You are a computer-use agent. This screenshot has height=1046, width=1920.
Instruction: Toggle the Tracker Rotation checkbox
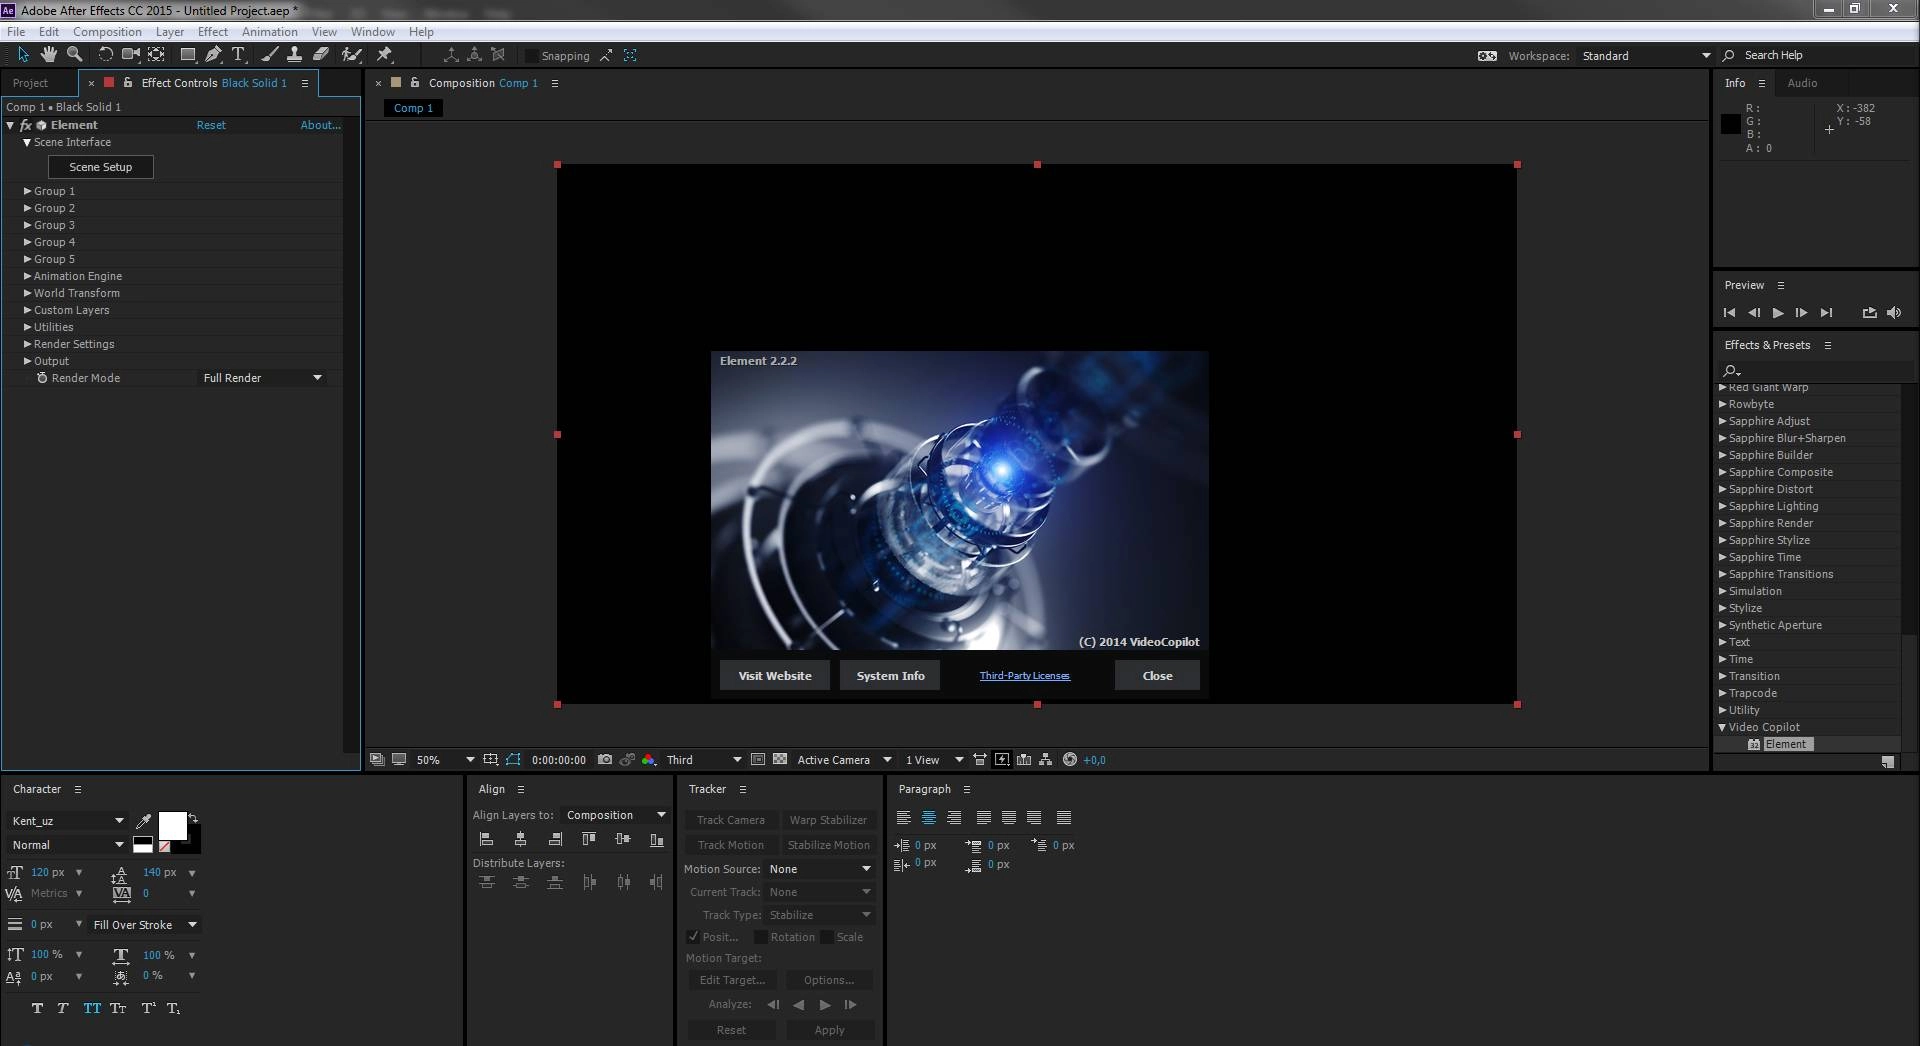pyautogui.click(x=761, y=937)
